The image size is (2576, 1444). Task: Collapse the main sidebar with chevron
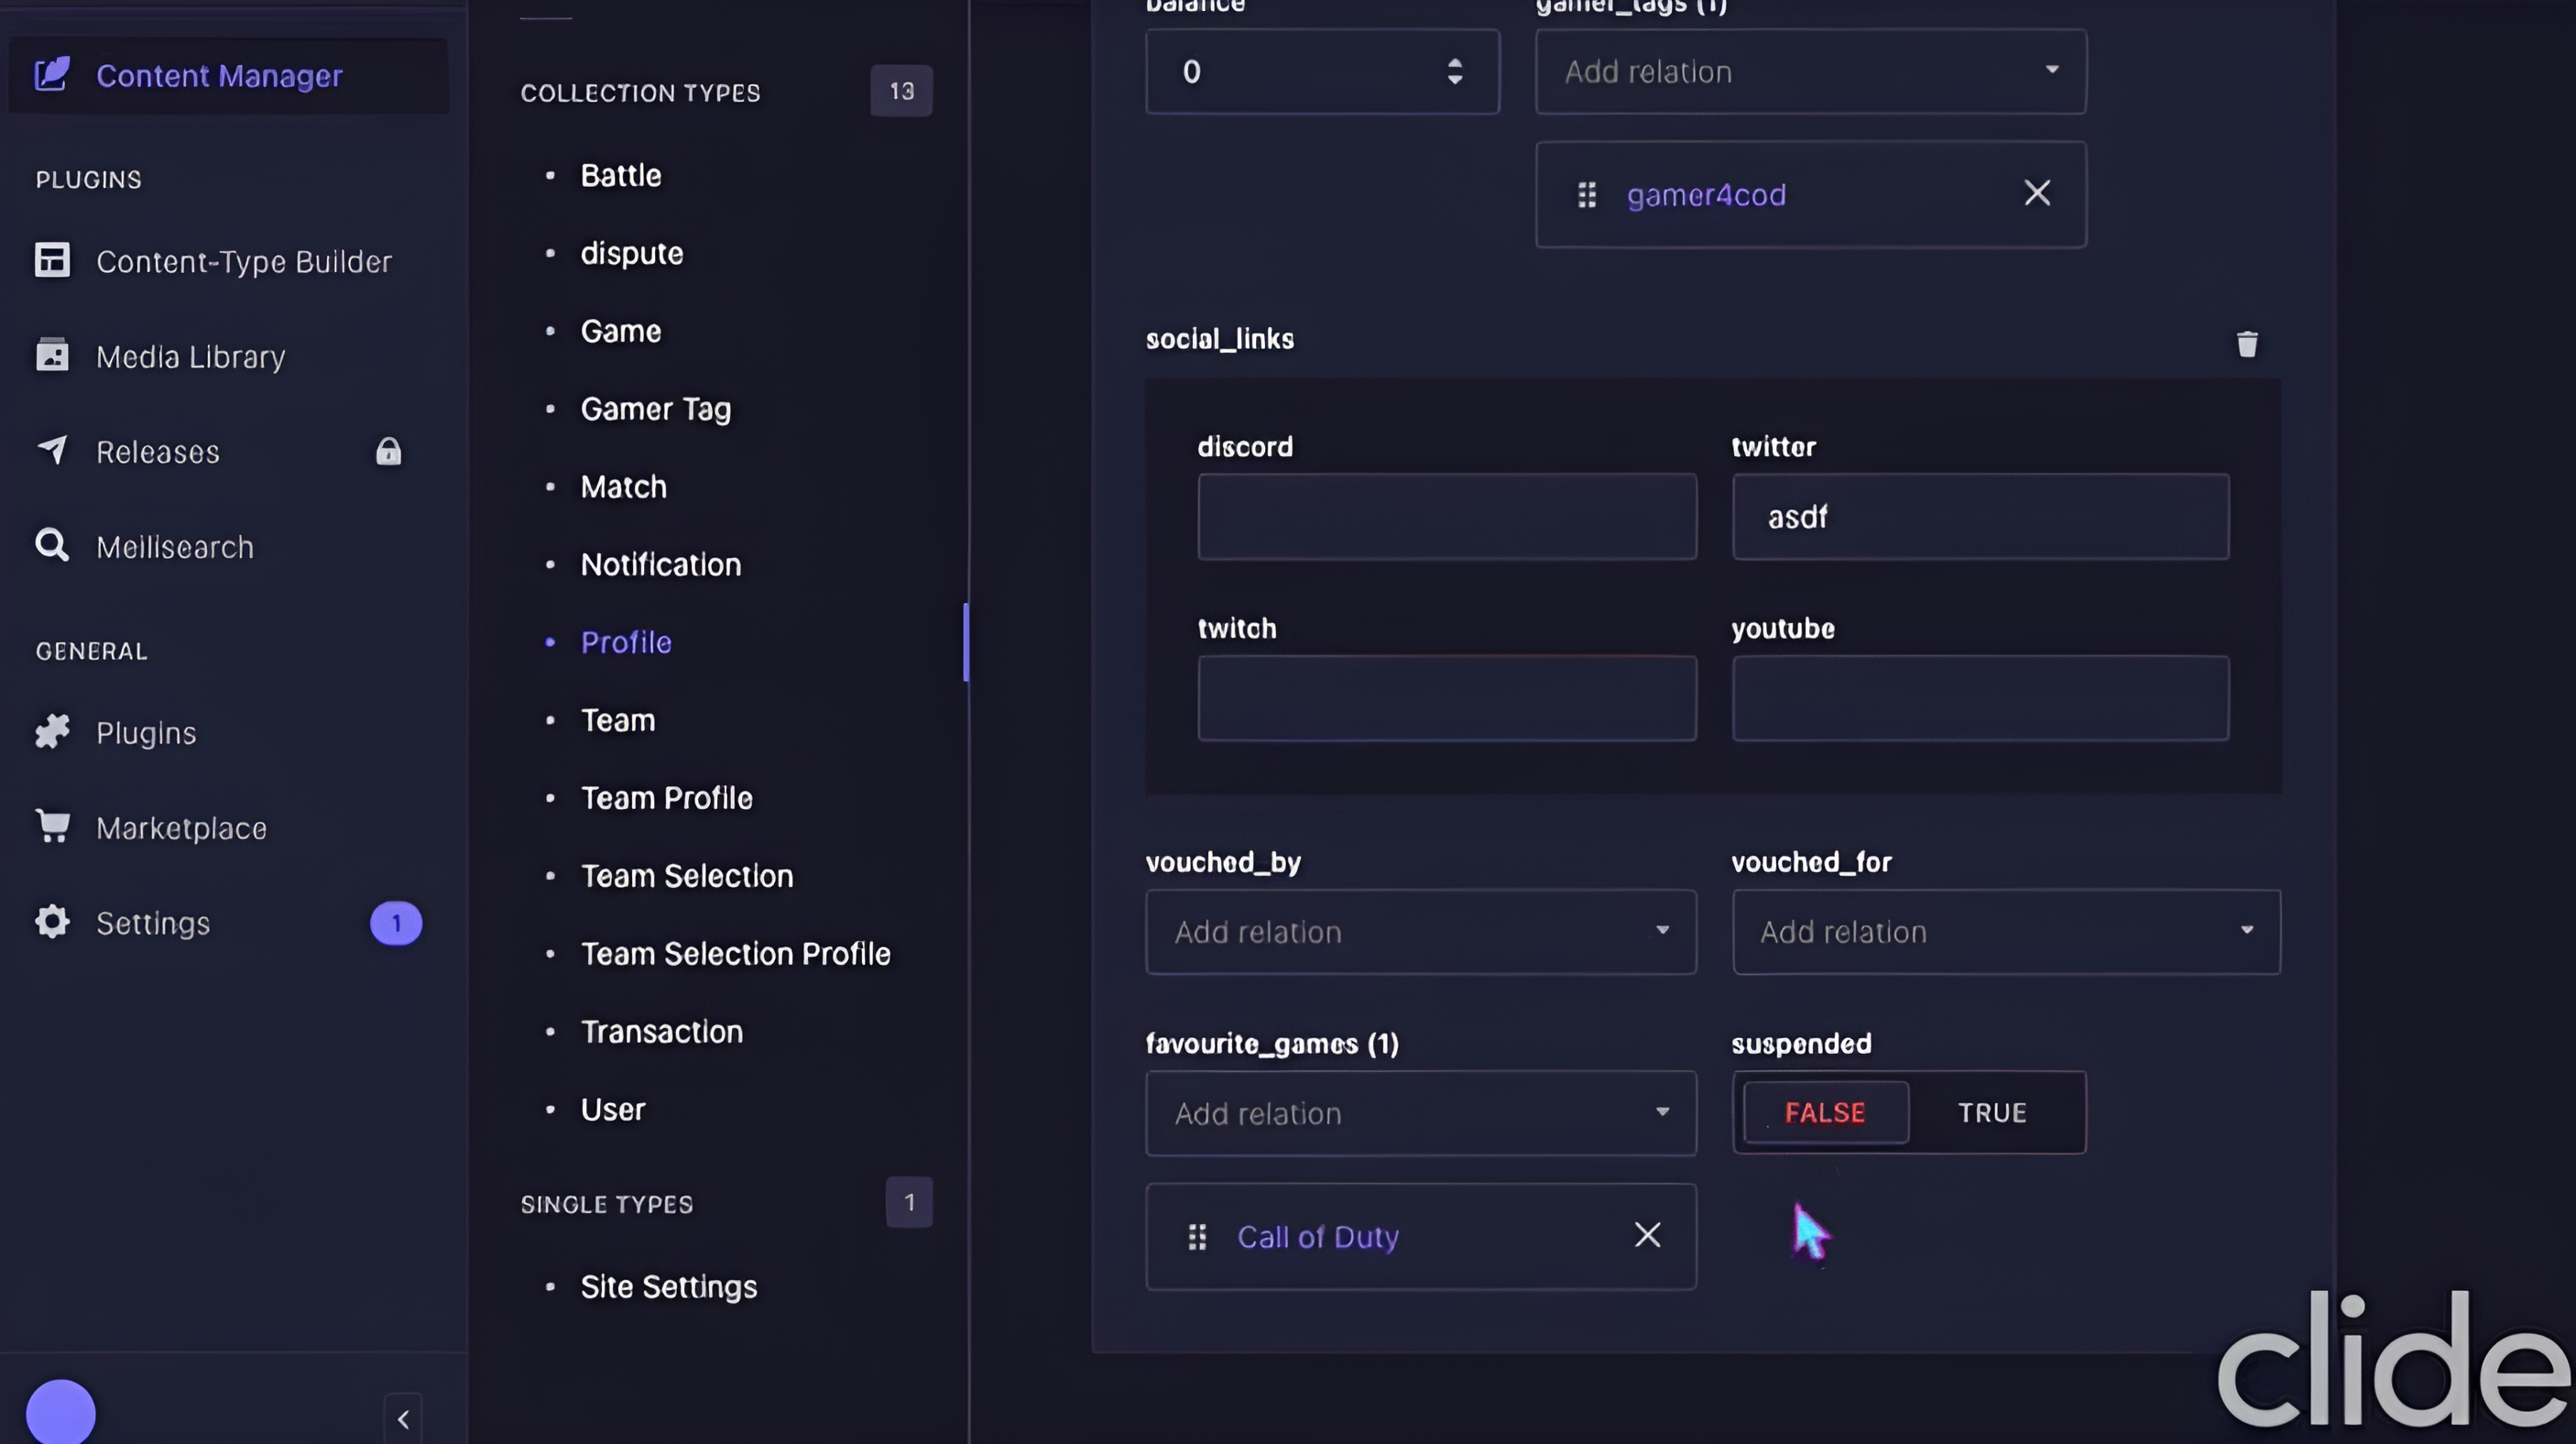coord(403,1418)
